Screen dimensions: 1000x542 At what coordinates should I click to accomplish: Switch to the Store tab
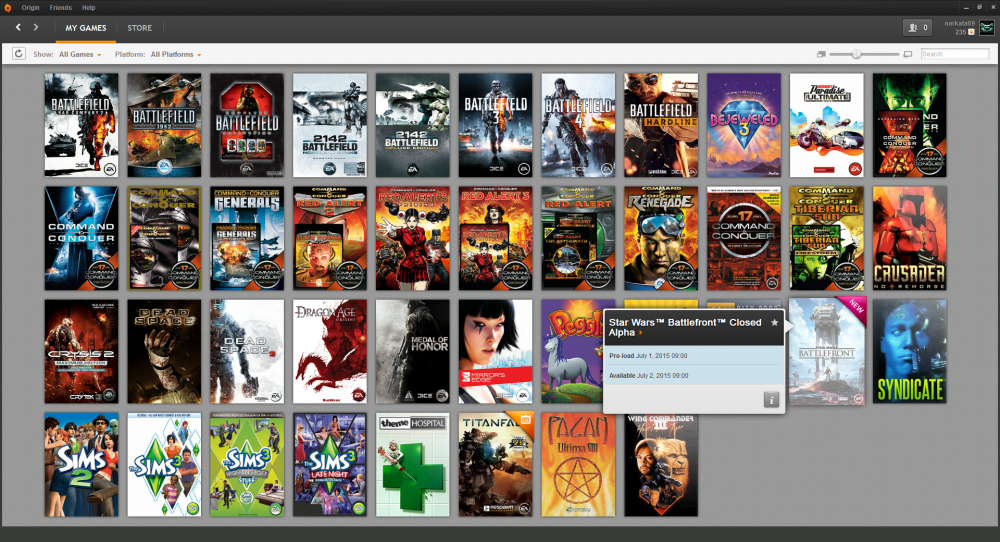[x=140, y=28]
